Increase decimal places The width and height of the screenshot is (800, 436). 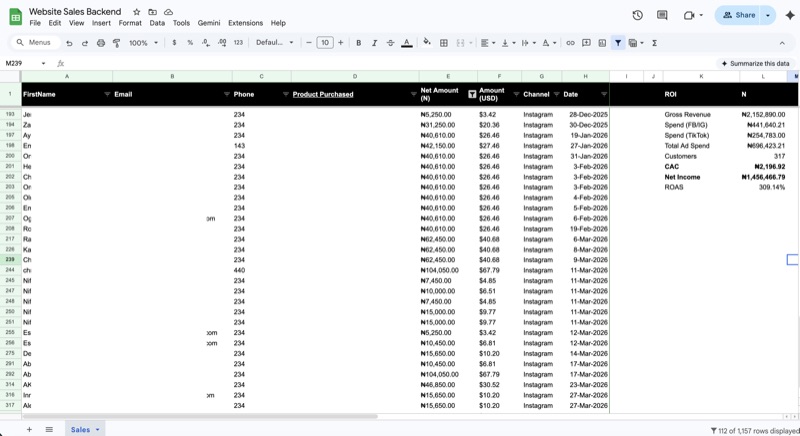point(222,43)
